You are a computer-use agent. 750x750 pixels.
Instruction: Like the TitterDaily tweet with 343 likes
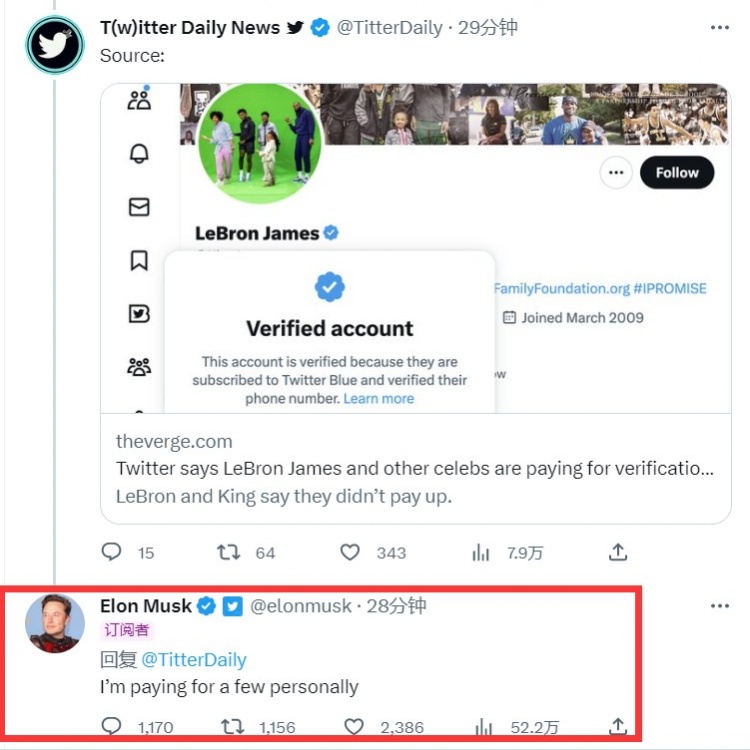click(x=350, y=552)
